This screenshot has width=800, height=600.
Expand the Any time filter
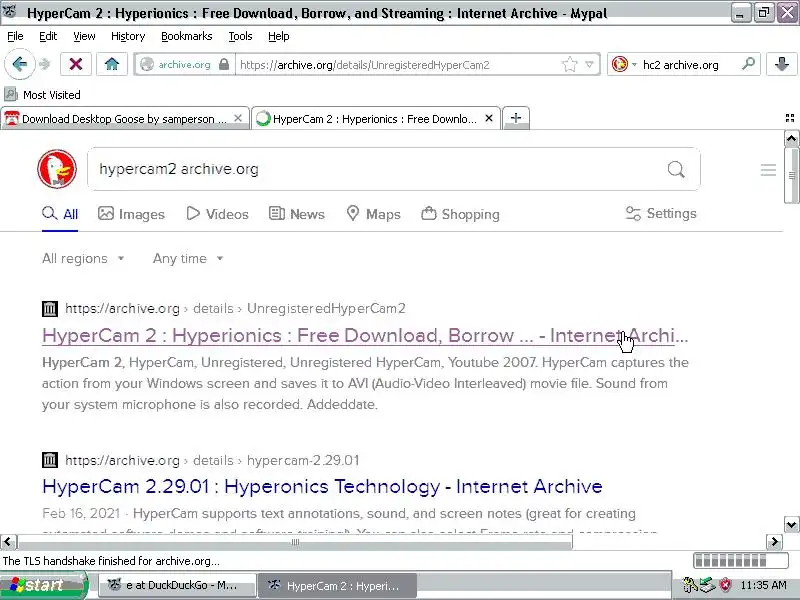point(188,259)
